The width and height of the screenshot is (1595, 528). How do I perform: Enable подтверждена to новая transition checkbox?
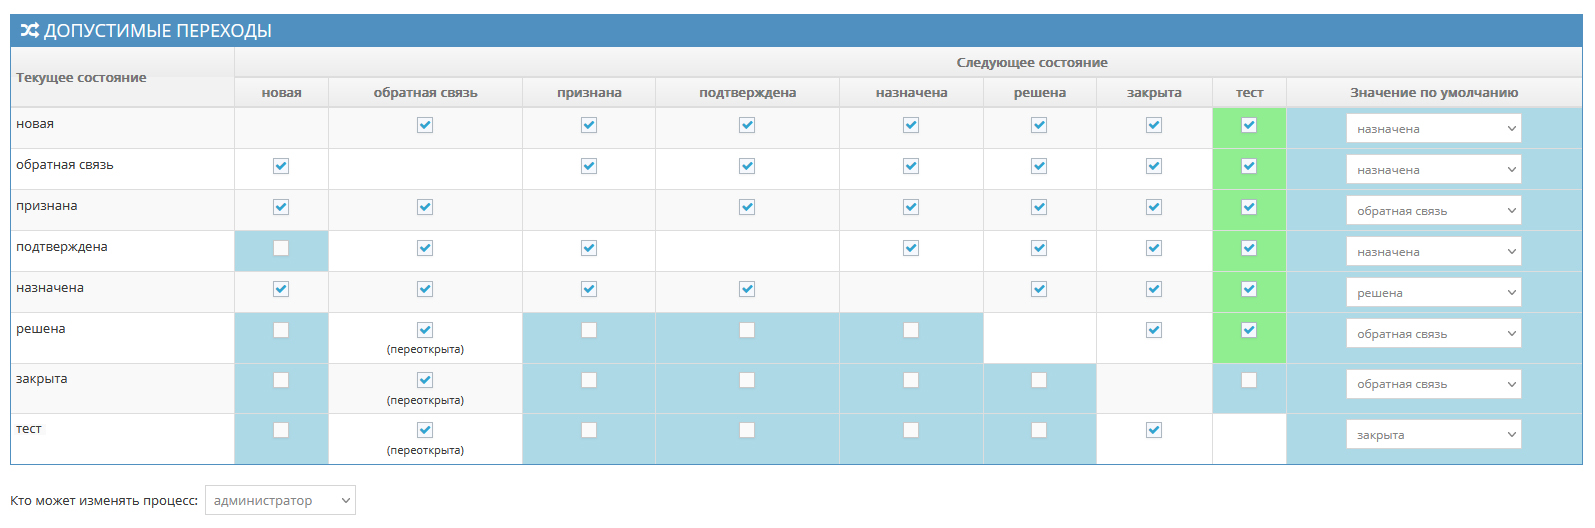click(281, 248)
